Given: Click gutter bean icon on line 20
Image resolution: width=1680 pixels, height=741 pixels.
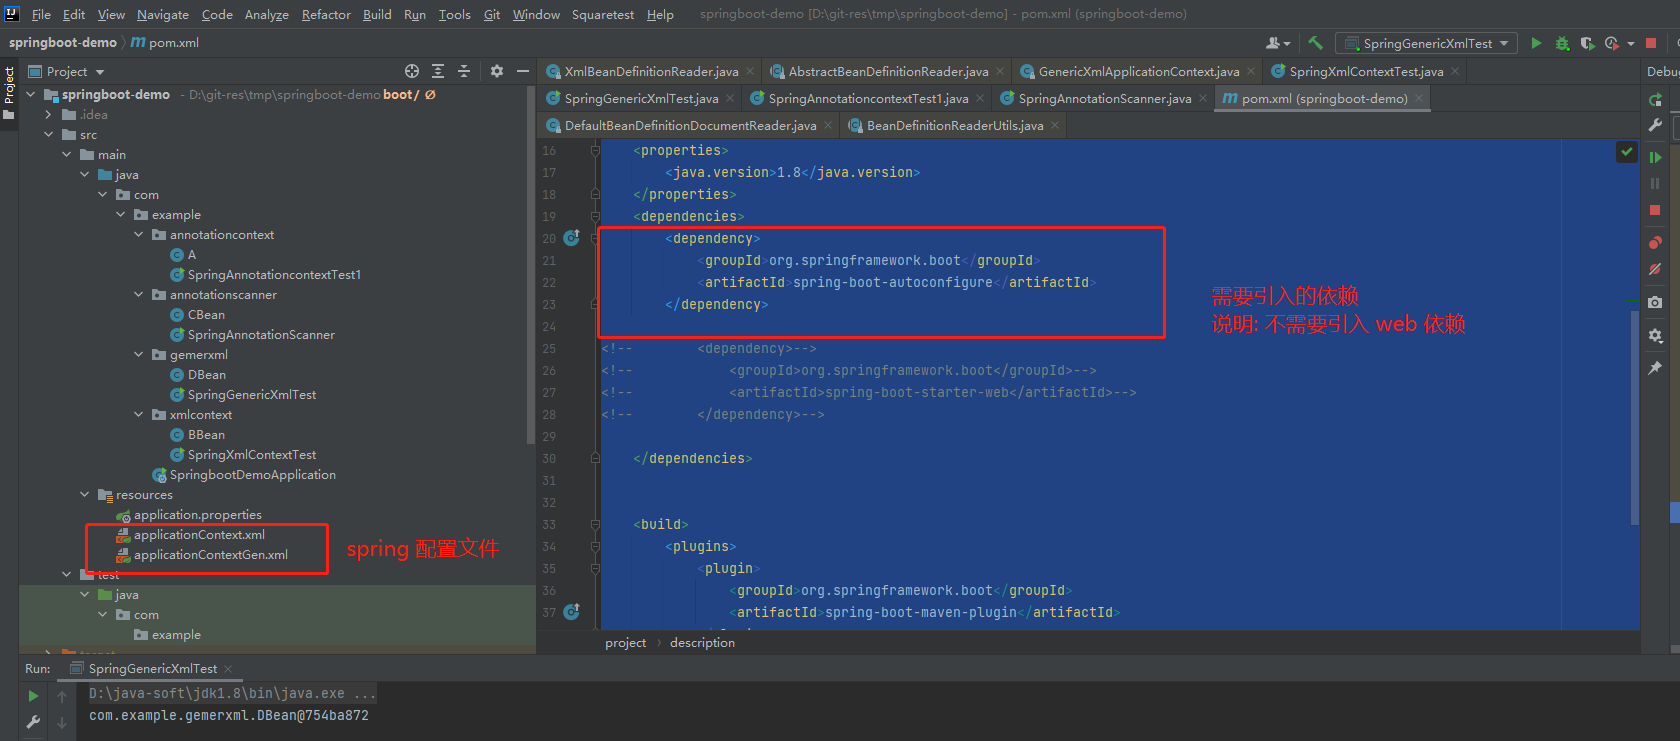Looking at the screenshot, I should pyautogui.click(x=572, y=238).
